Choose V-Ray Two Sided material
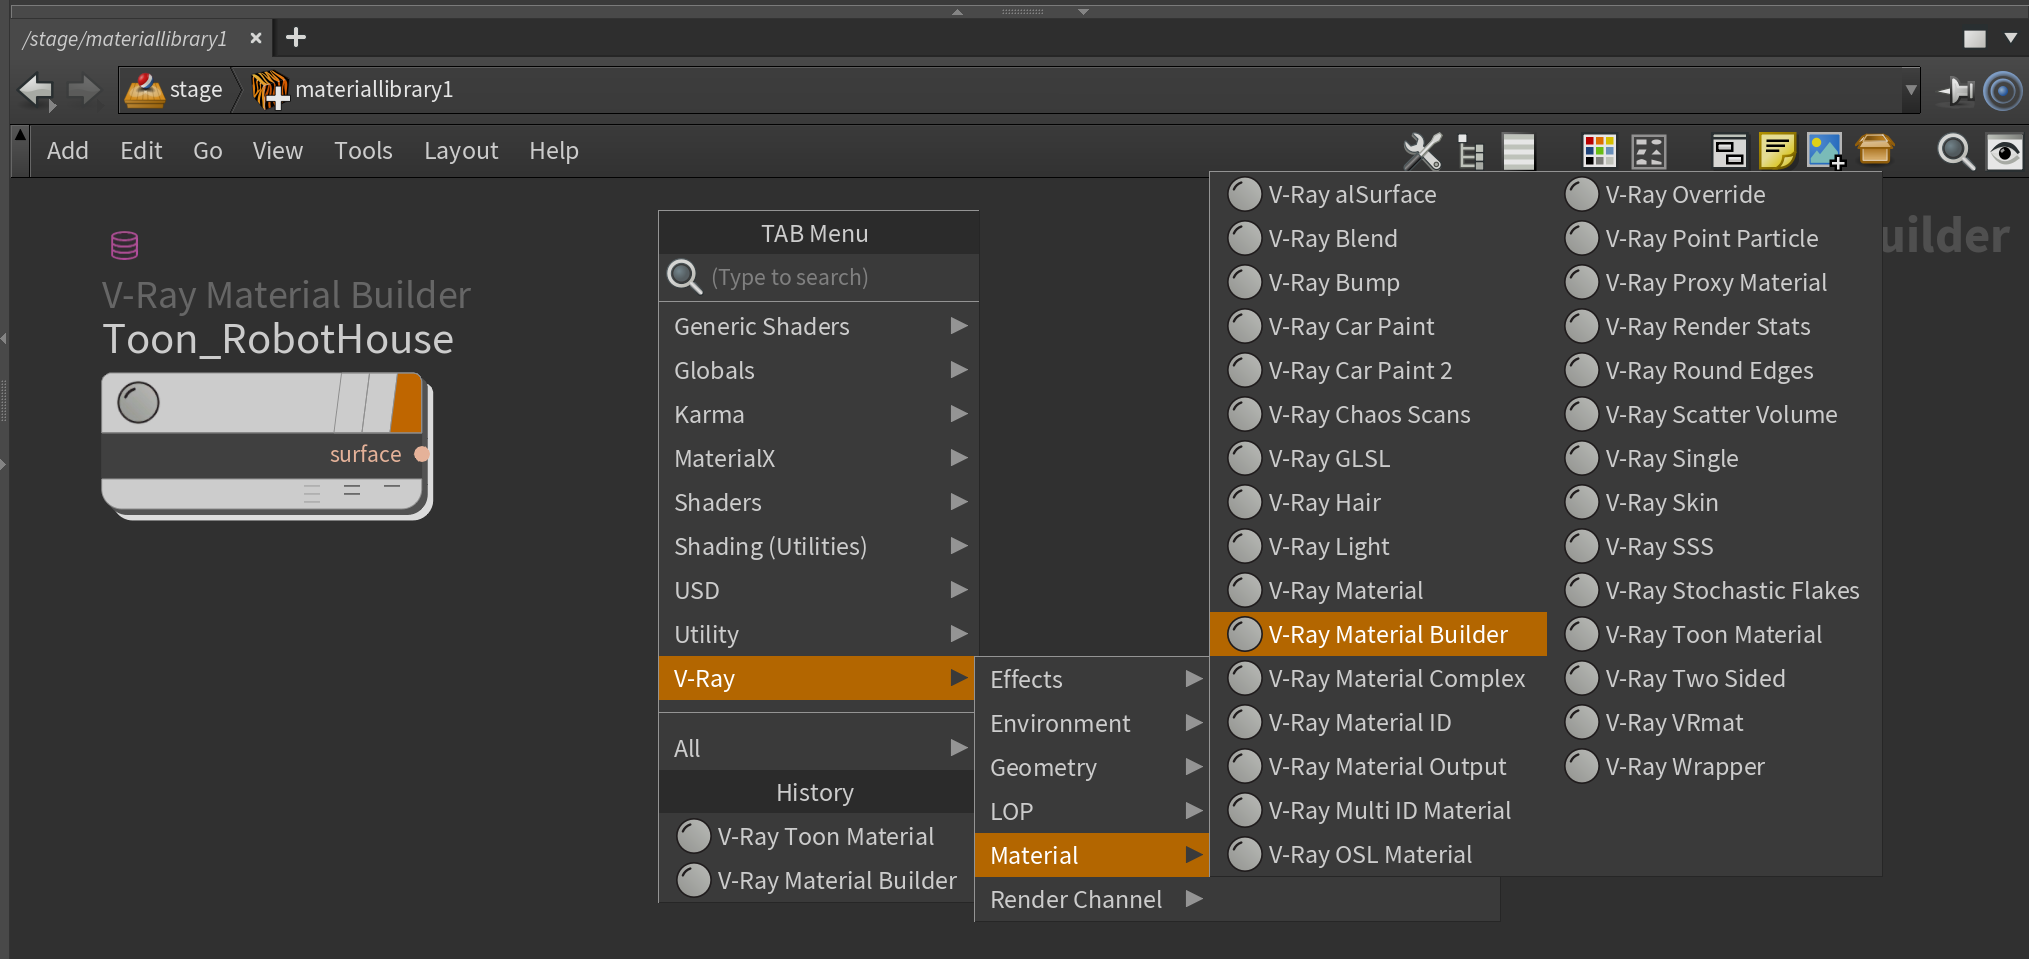Screen dimensions: 2029x959 click(x=1714, y=678)
